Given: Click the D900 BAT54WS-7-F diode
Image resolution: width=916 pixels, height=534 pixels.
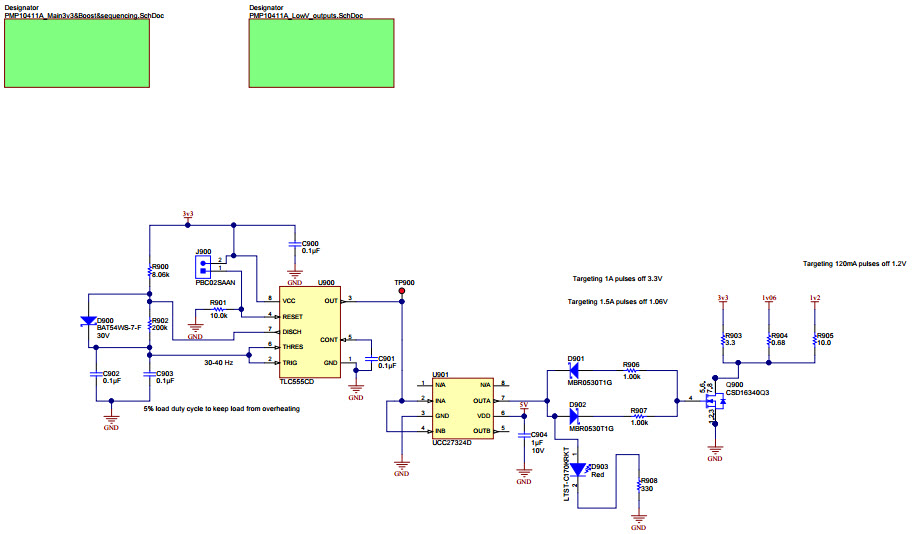Looking at the screenshot, I should point(90,322).
